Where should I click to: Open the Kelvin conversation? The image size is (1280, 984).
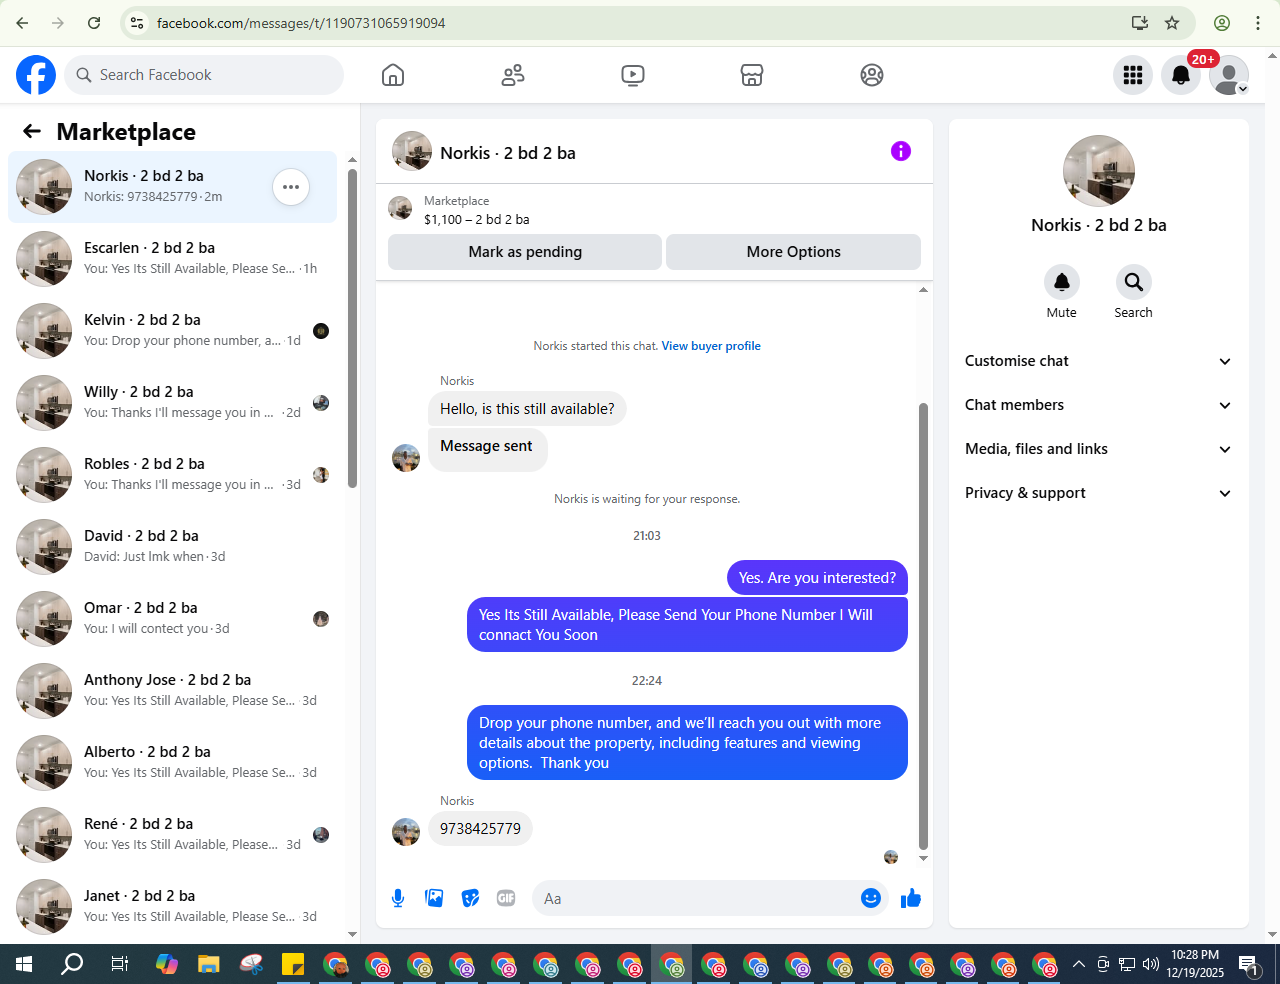pyautogui.click(x=172, y=331)
